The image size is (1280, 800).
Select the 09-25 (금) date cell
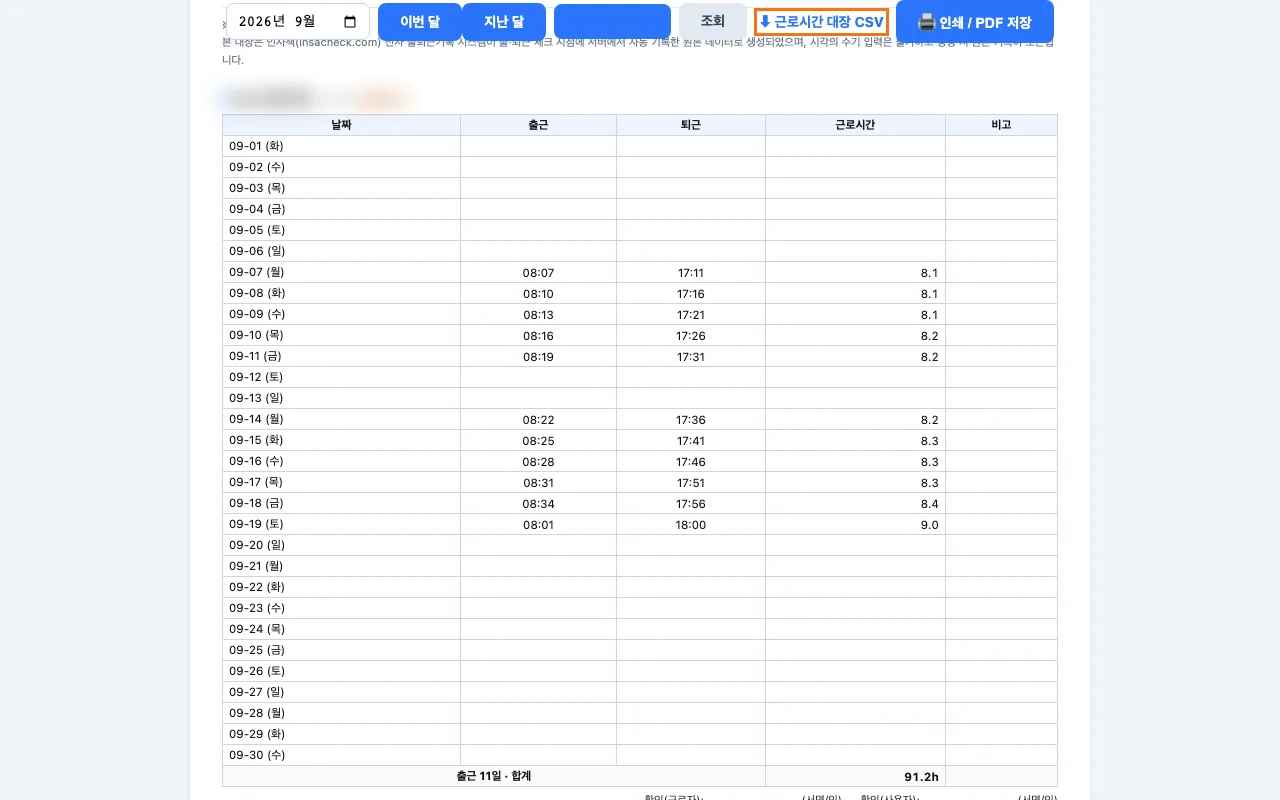pos(341,650)
